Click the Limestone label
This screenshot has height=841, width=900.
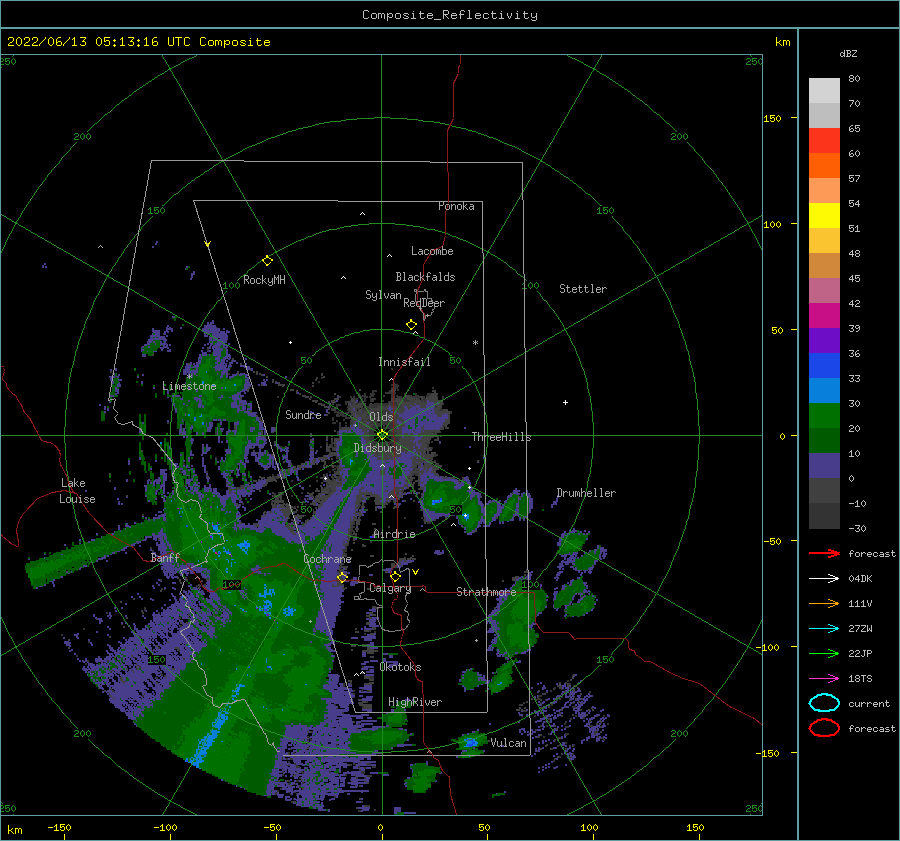(x=189, y=386)
